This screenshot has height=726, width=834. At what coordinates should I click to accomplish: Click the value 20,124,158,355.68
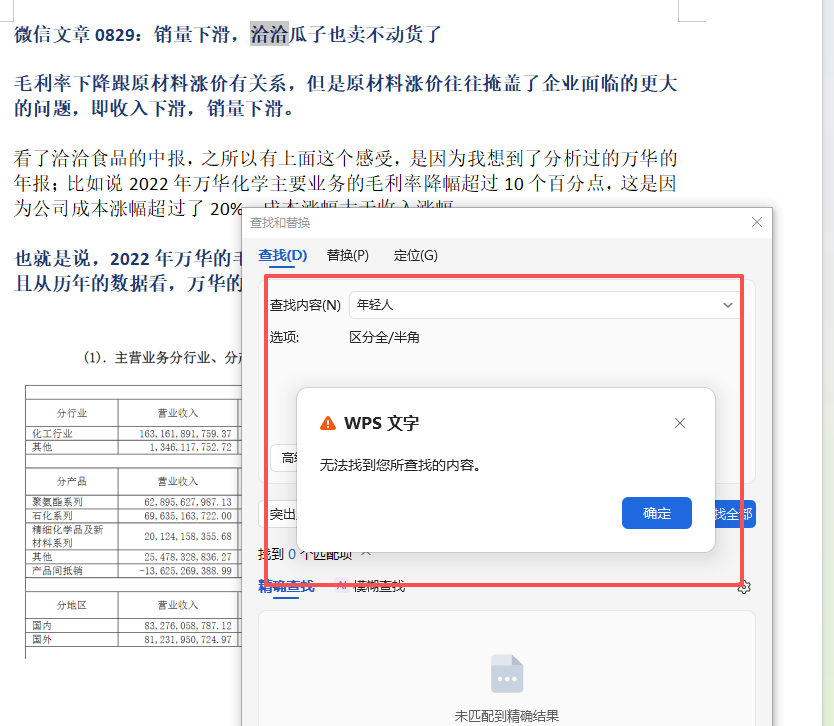click(x=188, y=537)
